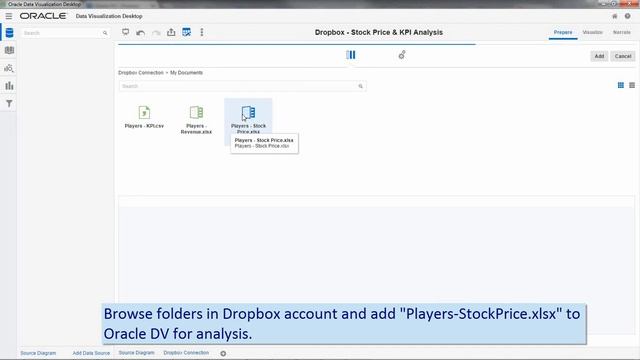Open the Visualizations bar chart panel
This screenshot has width=640, height=360.
pyautogui.click(x=9, y=86)
